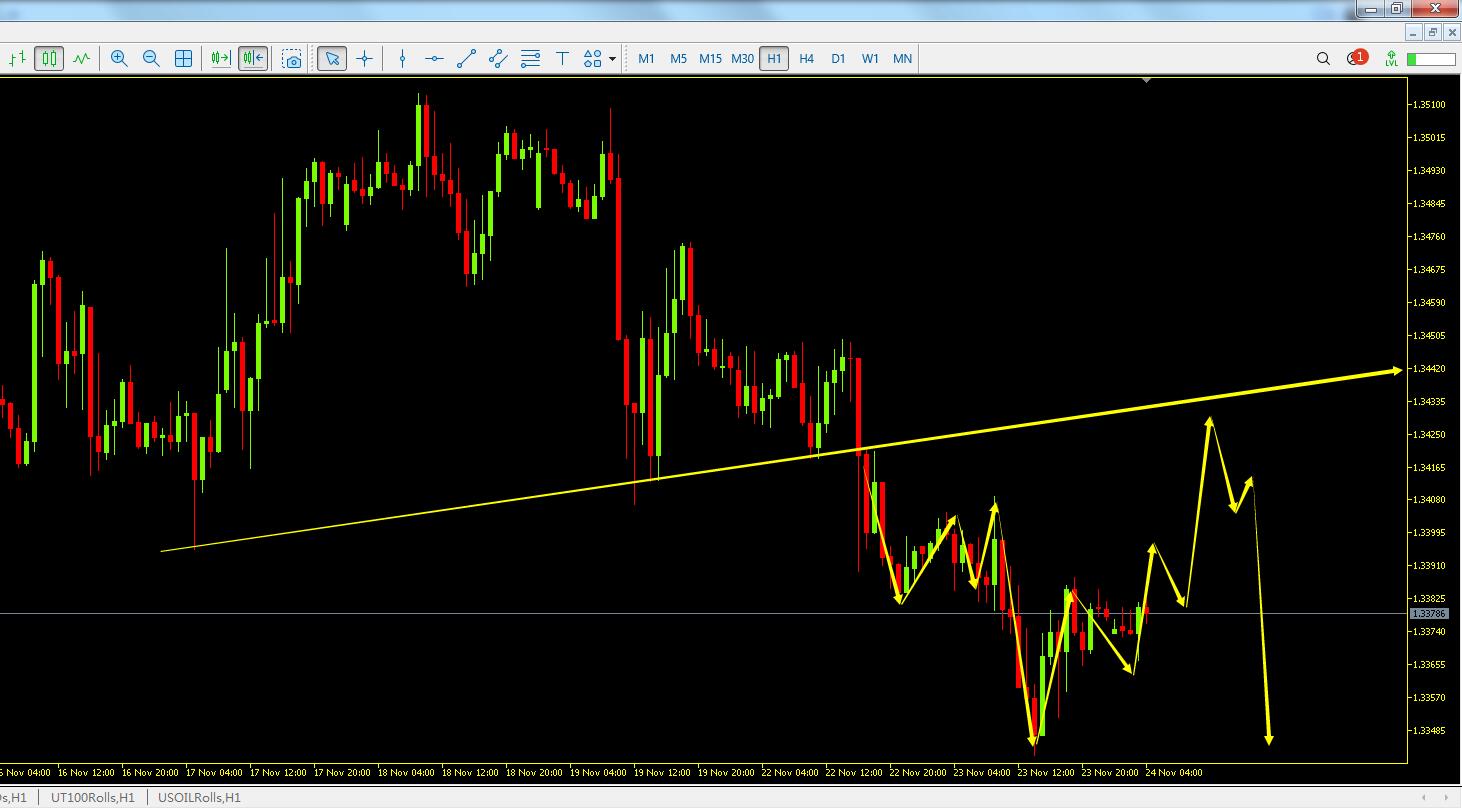Open the USOILRolls,H1 chart tab
This screenshot has height=809, width=1462.
tap(199, 798)
